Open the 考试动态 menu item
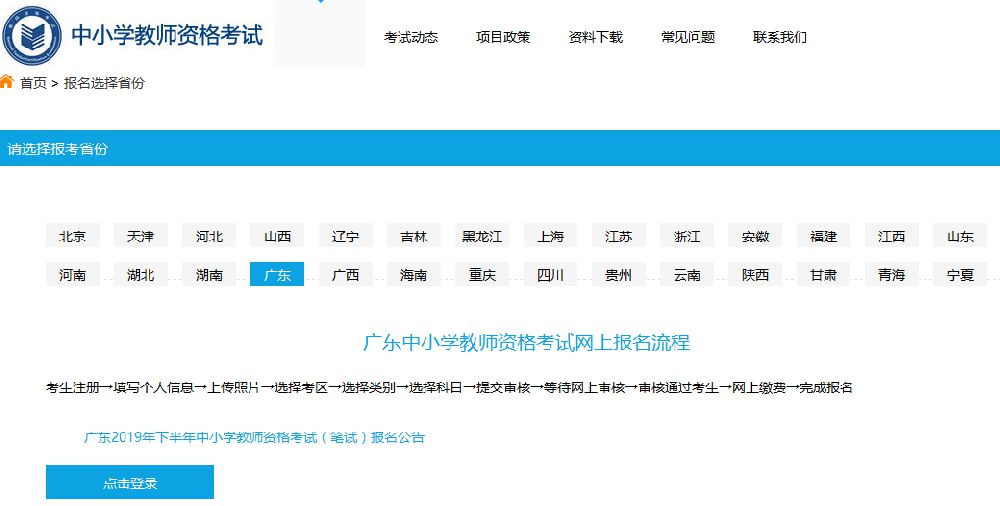This screenshot has width=1000, height=506. 411,37
